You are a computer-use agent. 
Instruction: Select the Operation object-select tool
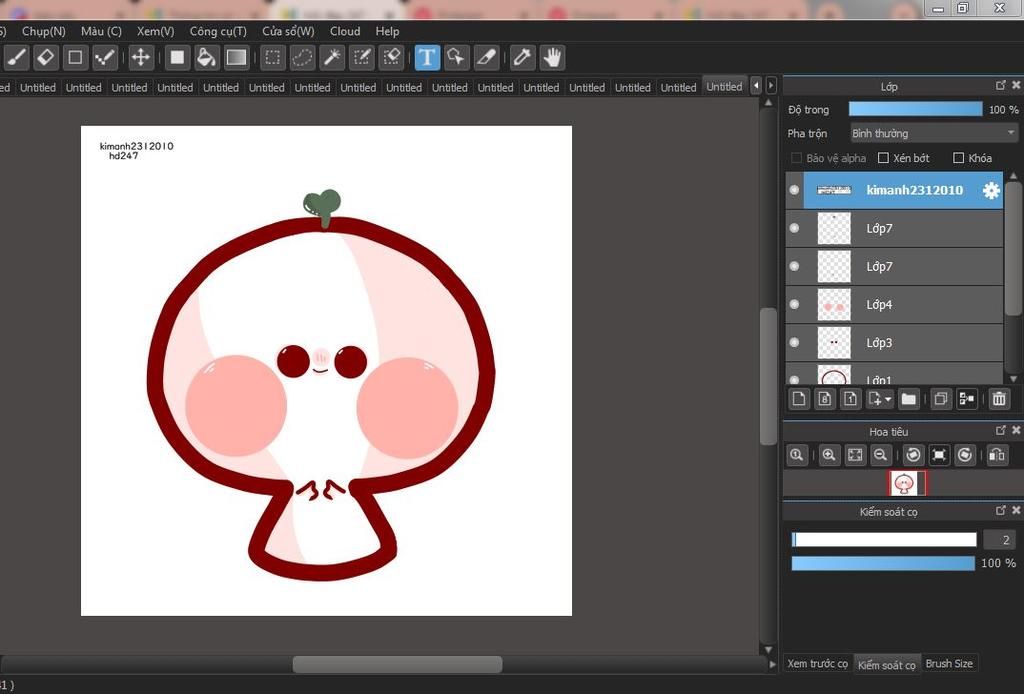click(x=456, y=57)
